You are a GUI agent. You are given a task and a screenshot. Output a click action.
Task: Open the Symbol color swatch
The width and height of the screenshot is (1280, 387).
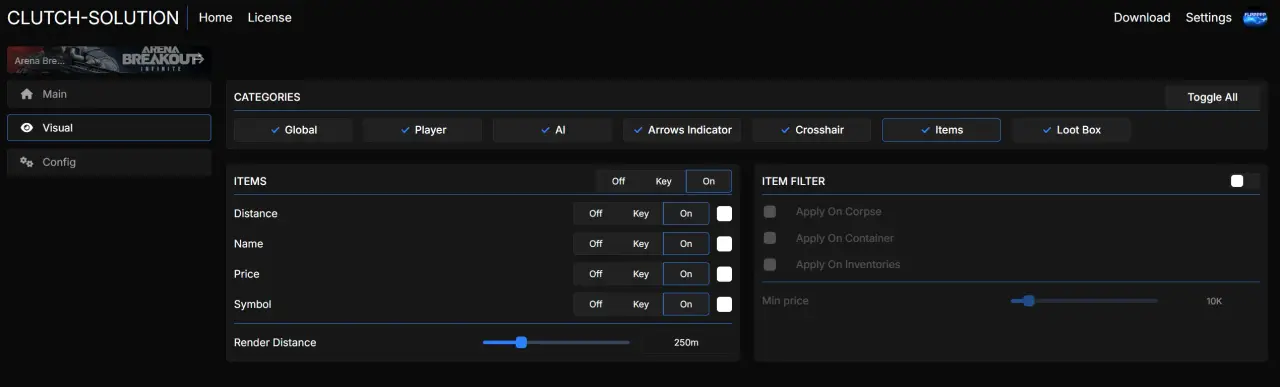coord(724,304)
